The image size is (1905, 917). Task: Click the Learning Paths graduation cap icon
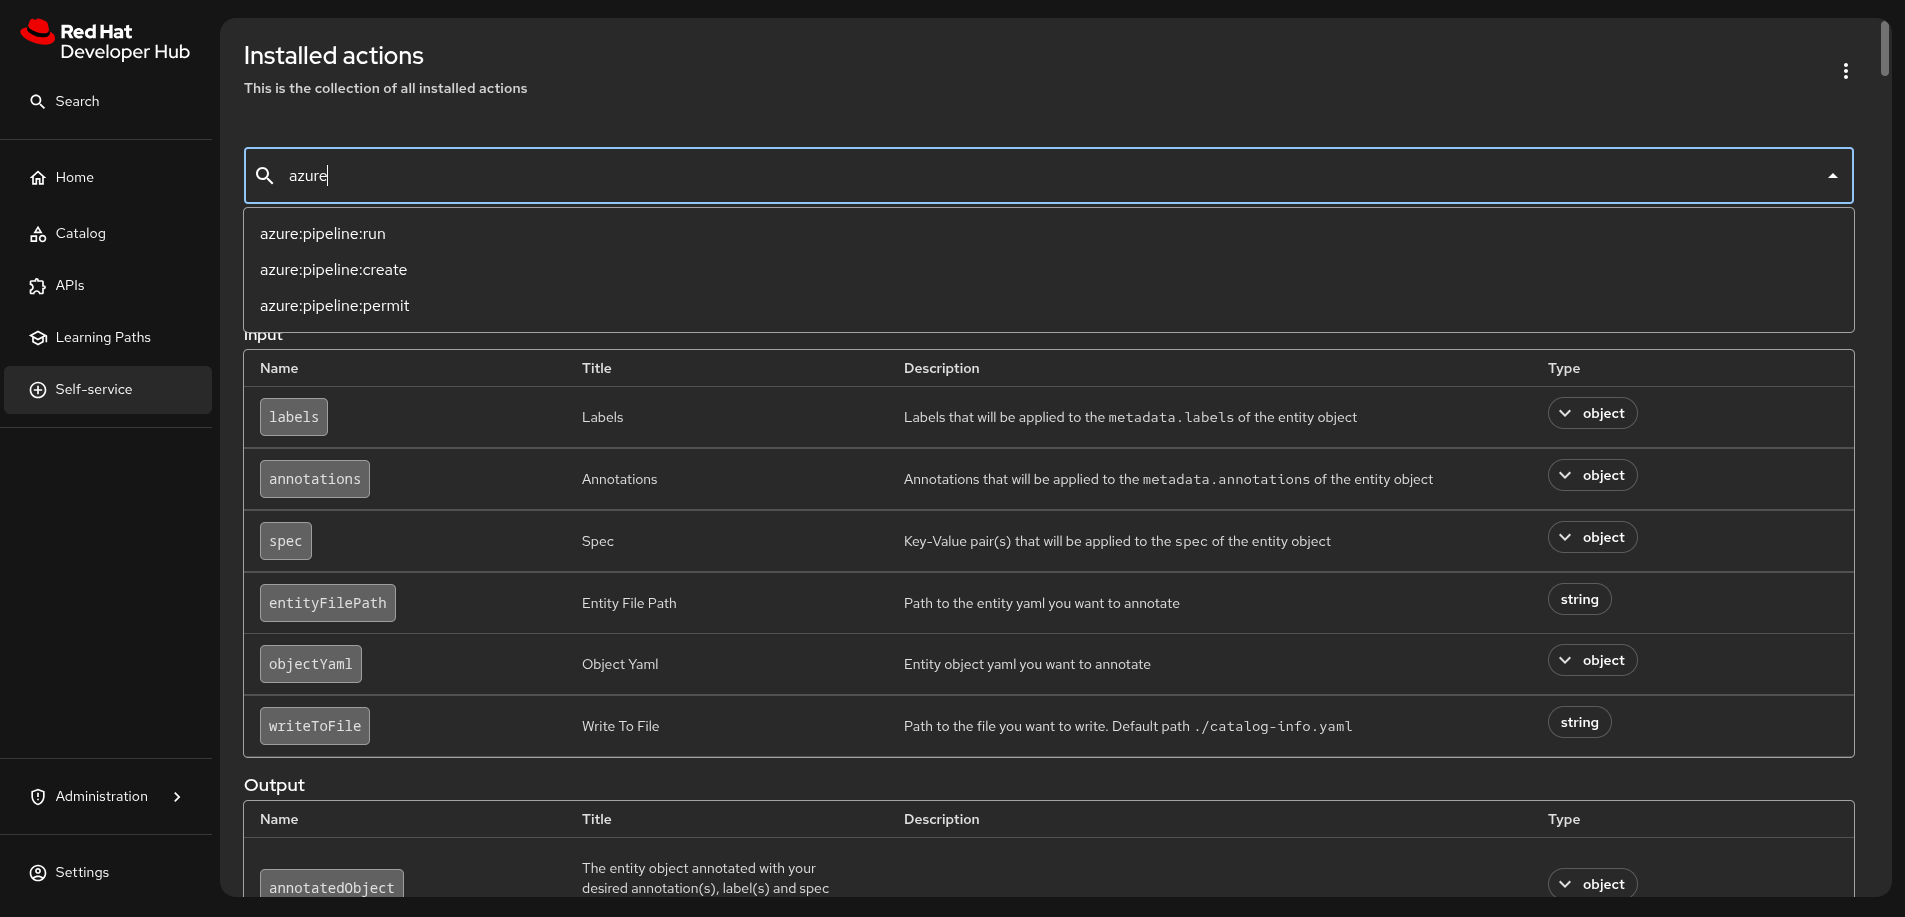38,338
